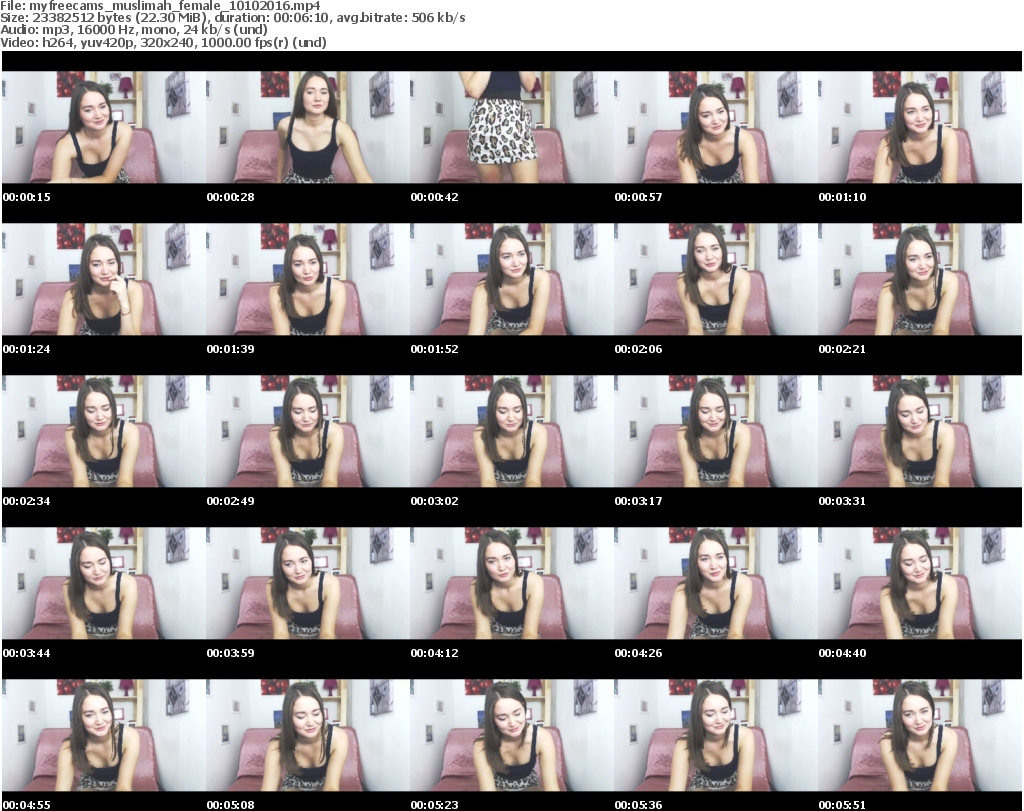The width and height of the screenshot is (1024, 811).
Task: Click the 00:04:40 timestamp label
Action: (842, 653)
